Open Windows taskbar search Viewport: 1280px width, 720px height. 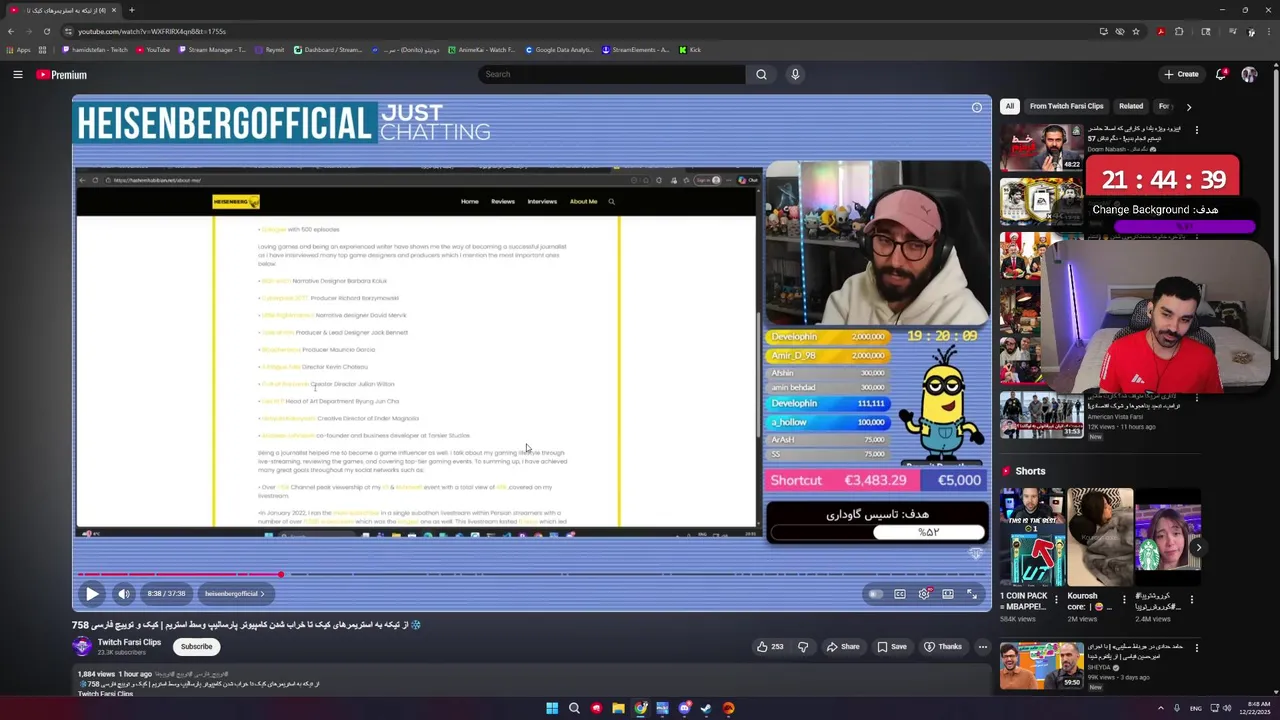pyautogui.click(x=574, y=708)
